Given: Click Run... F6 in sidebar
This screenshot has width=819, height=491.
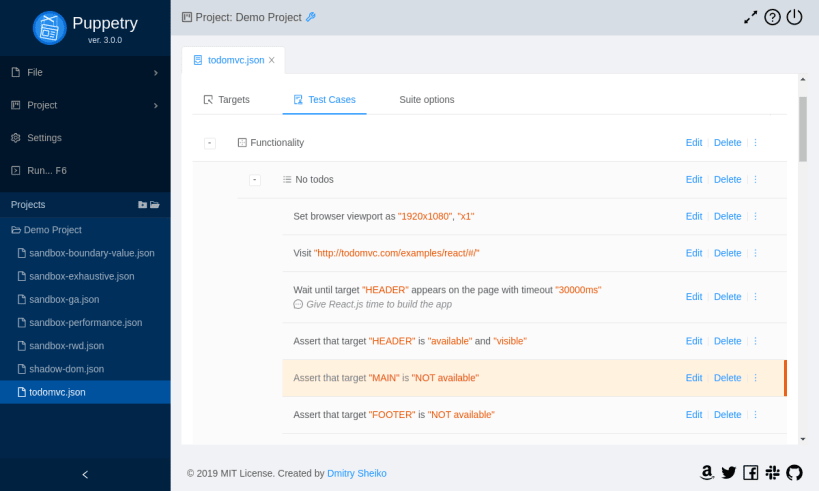Looking at the screenshot, I should pyautogui.click(x=85, y=171).
